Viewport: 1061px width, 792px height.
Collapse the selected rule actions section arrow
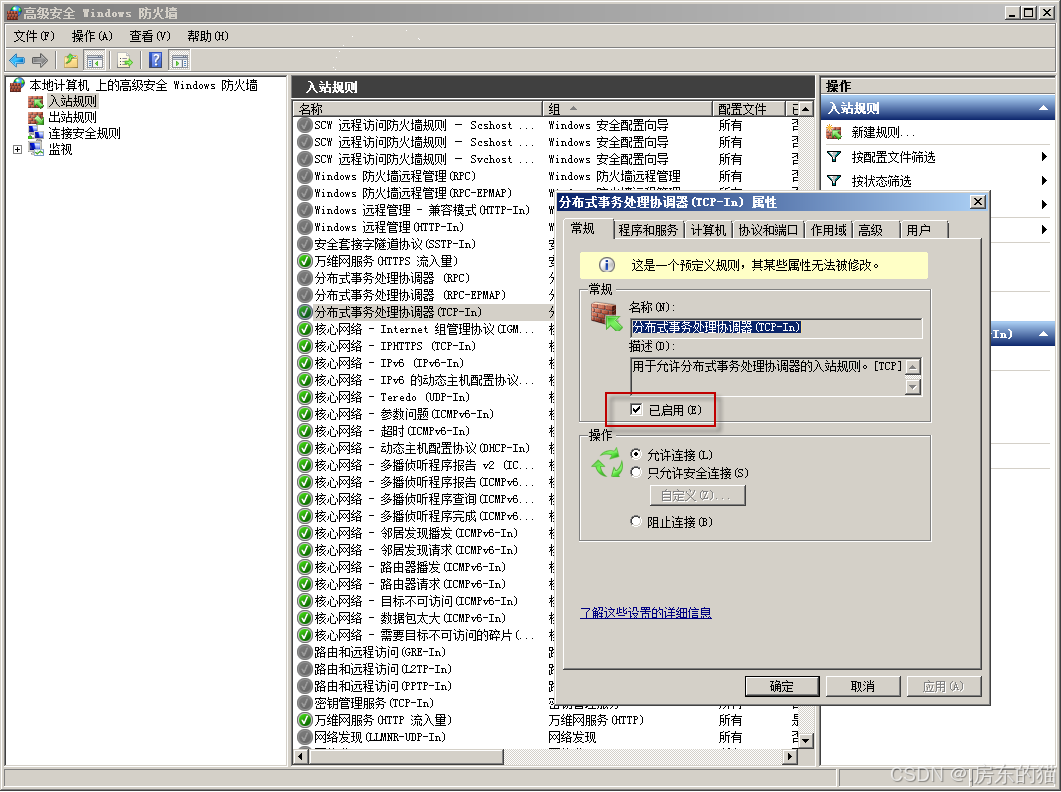click(x=1043, y=334)
